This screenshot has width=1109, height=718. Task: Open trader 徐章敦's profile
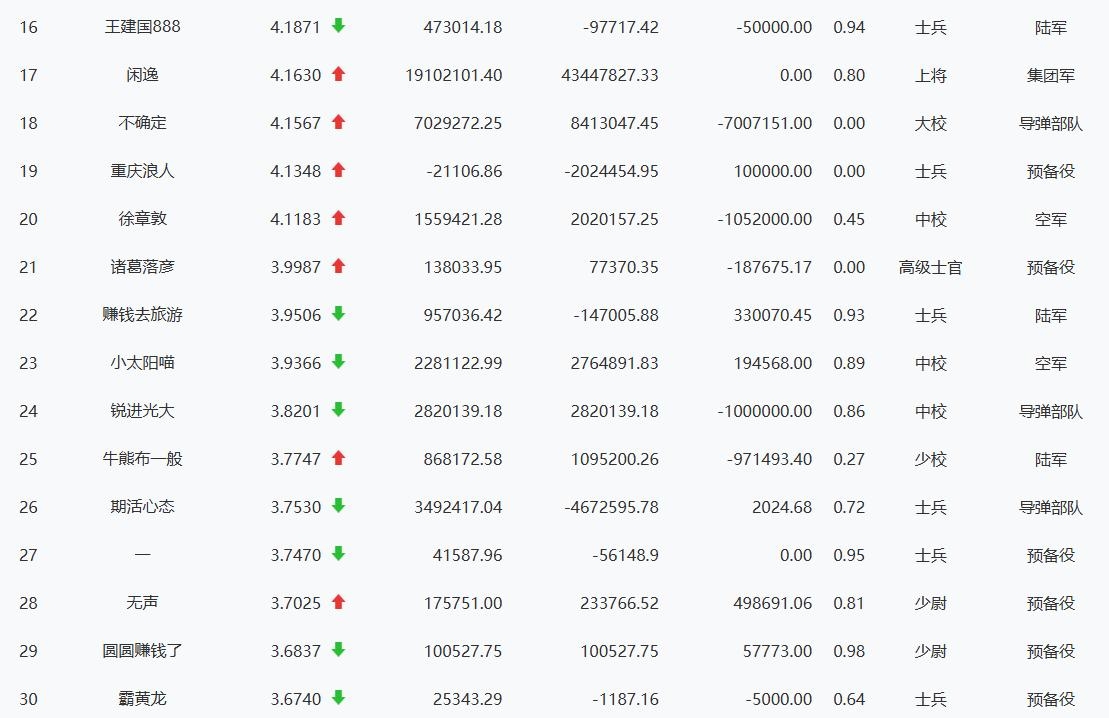tap(142, 219)
